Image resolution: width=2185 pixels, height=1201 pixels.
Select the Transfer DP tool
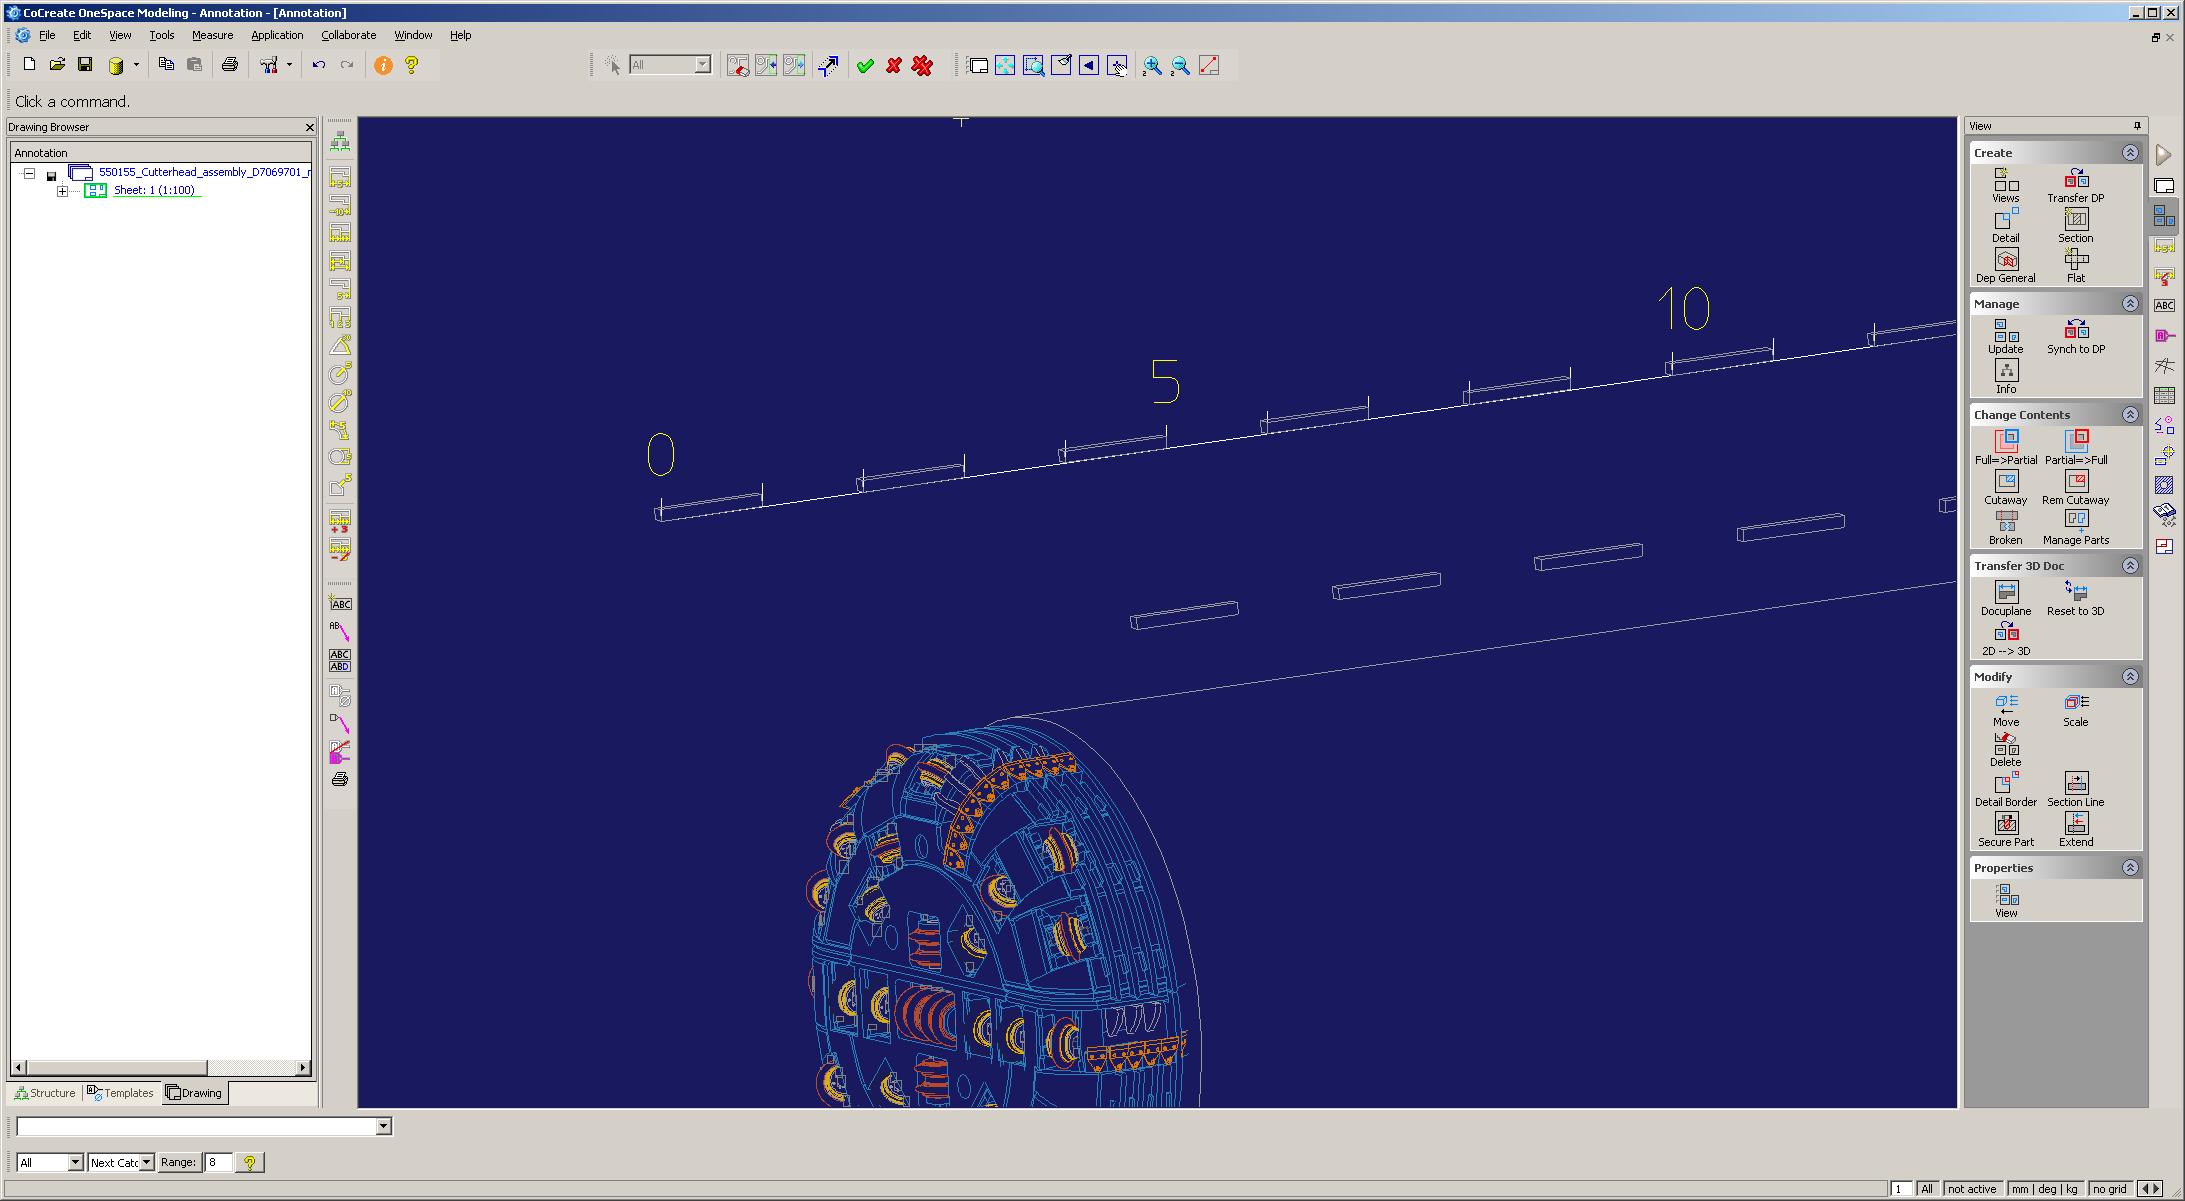click(x=2076, y=186)
